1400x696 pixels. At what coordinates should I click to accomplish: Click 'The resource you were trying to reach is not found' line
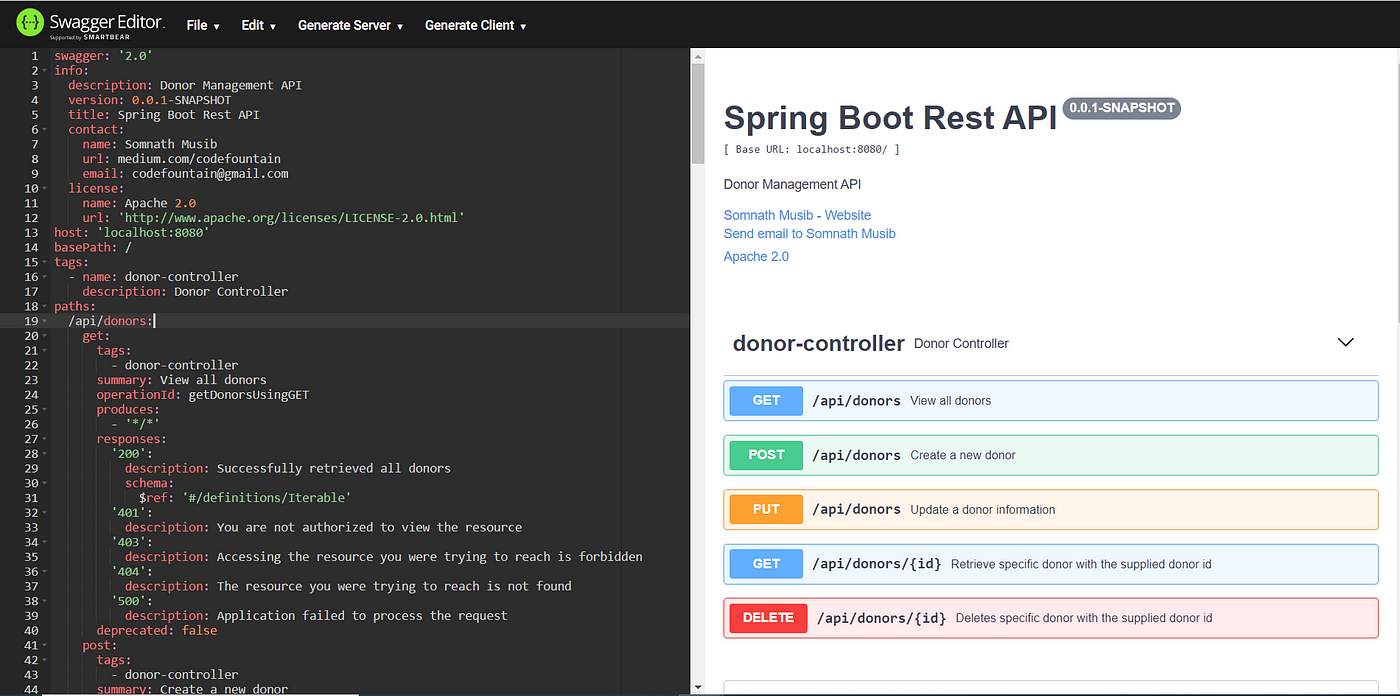348,586
